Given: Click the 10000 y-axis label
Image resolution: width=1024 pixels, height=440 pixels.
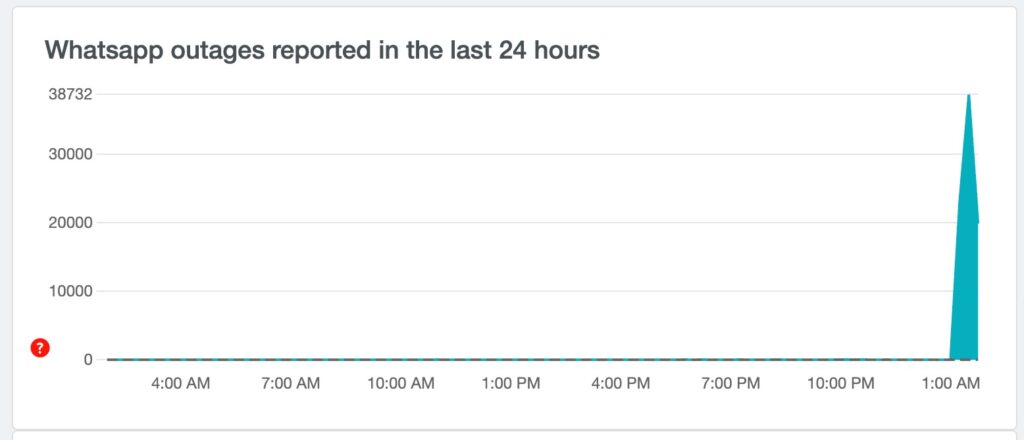Looking at the screenshot, I should [70, 291].
